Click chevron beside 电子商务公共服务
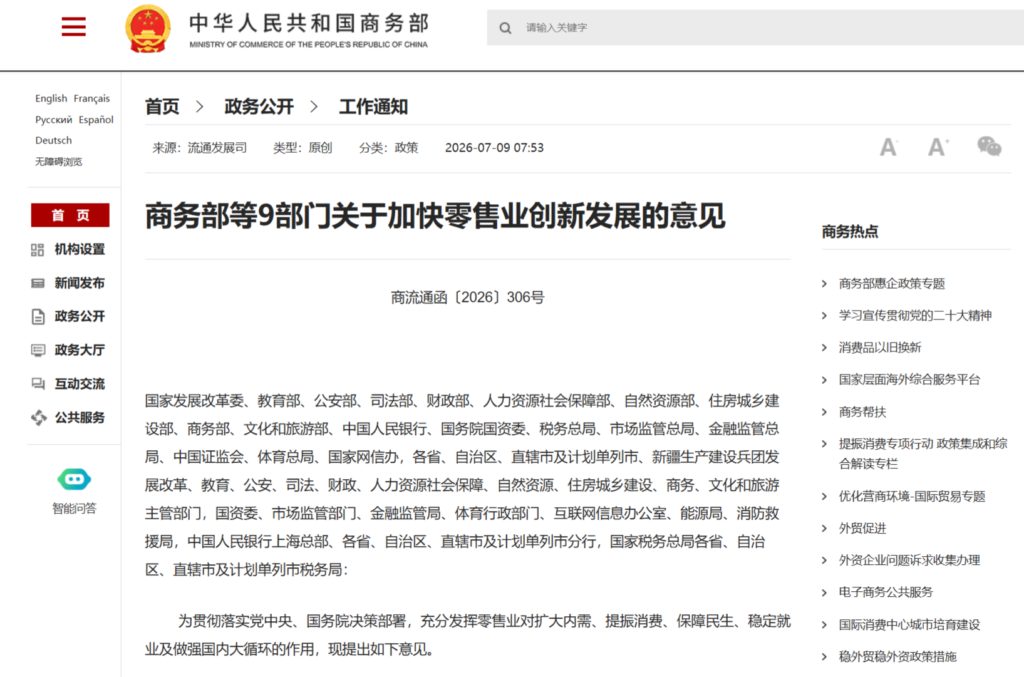The width and height of the screenshot is (1024, 677). click(x=824, y=592)
